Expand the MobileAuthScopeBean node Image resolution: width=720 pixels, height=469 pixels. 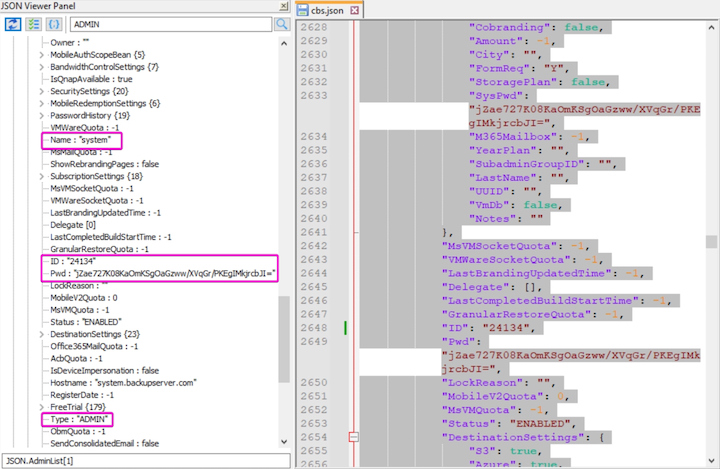42,55
